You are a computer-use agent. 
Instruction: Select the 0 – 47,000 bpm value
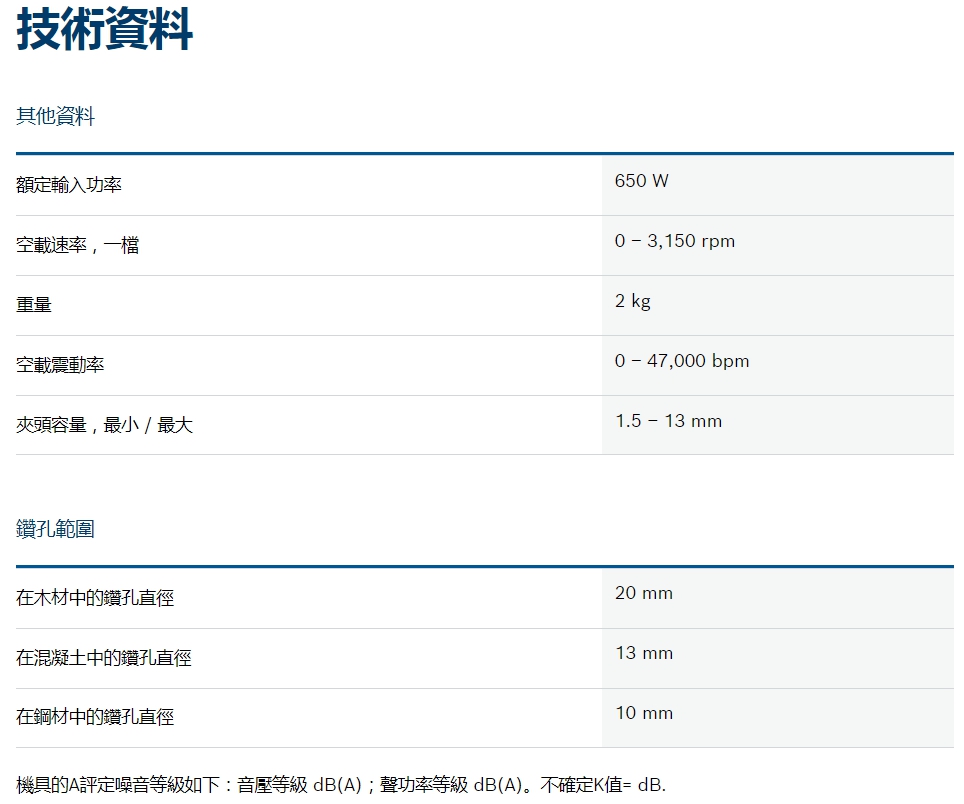click(682, 361)
